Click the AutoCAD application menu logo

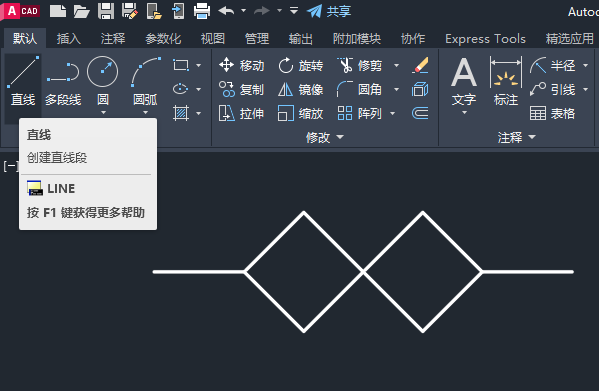pos(21,11)
